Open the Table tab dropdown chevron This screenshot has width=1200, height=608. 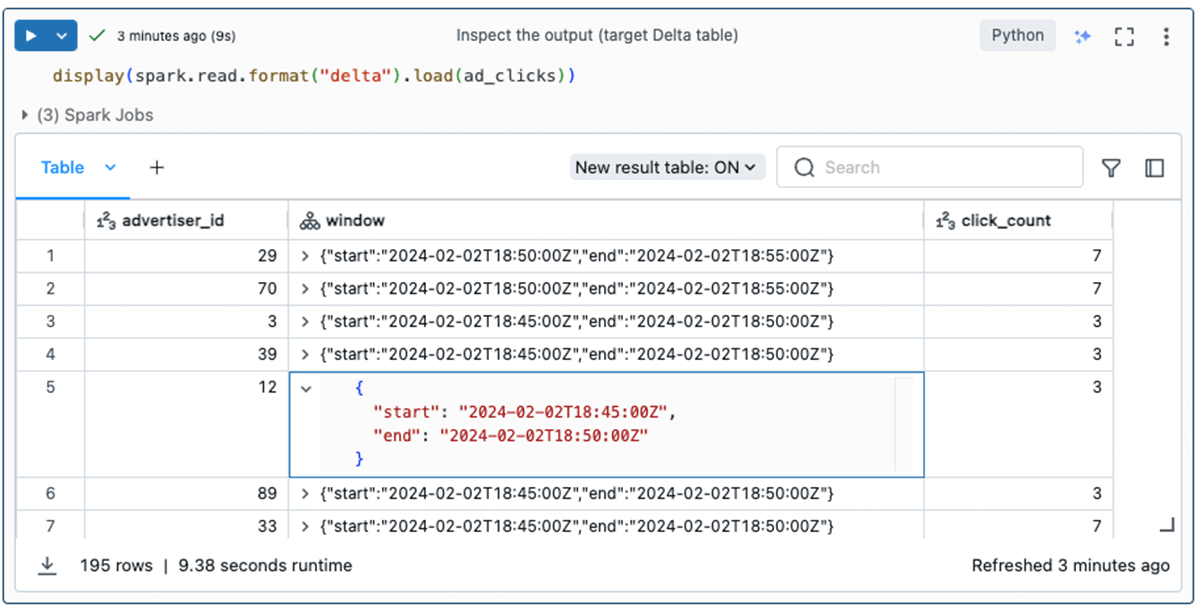[x=110, y=168]
